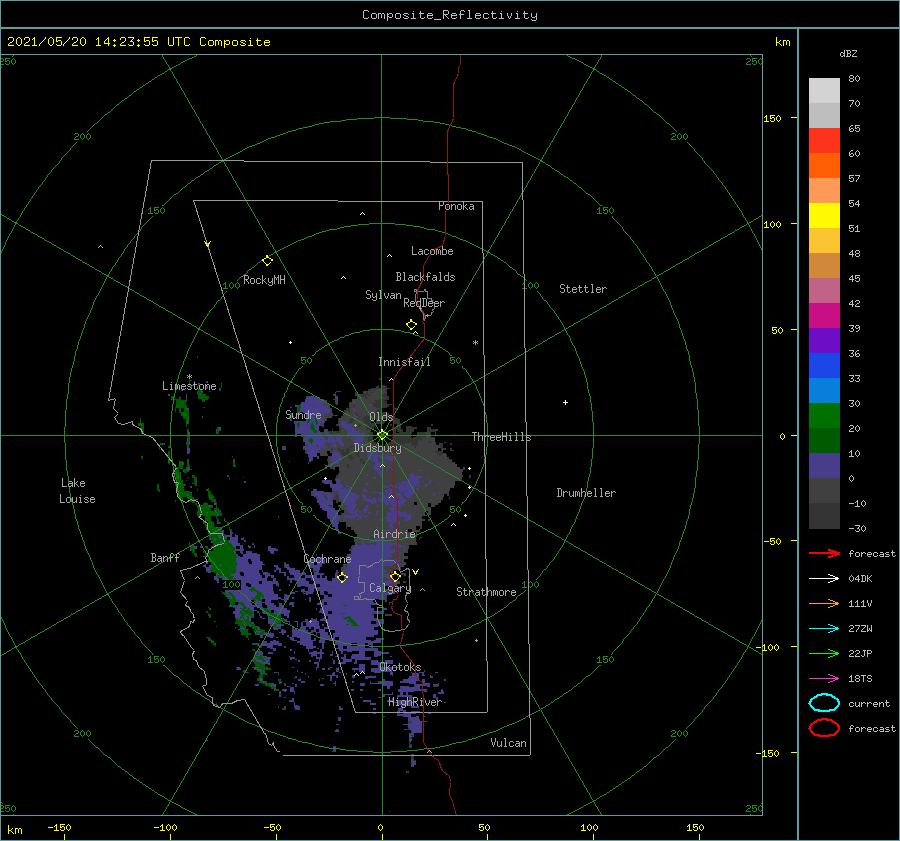900x841 pixels.
Task: Click the RockyMH town label
Action: [264, 280]
